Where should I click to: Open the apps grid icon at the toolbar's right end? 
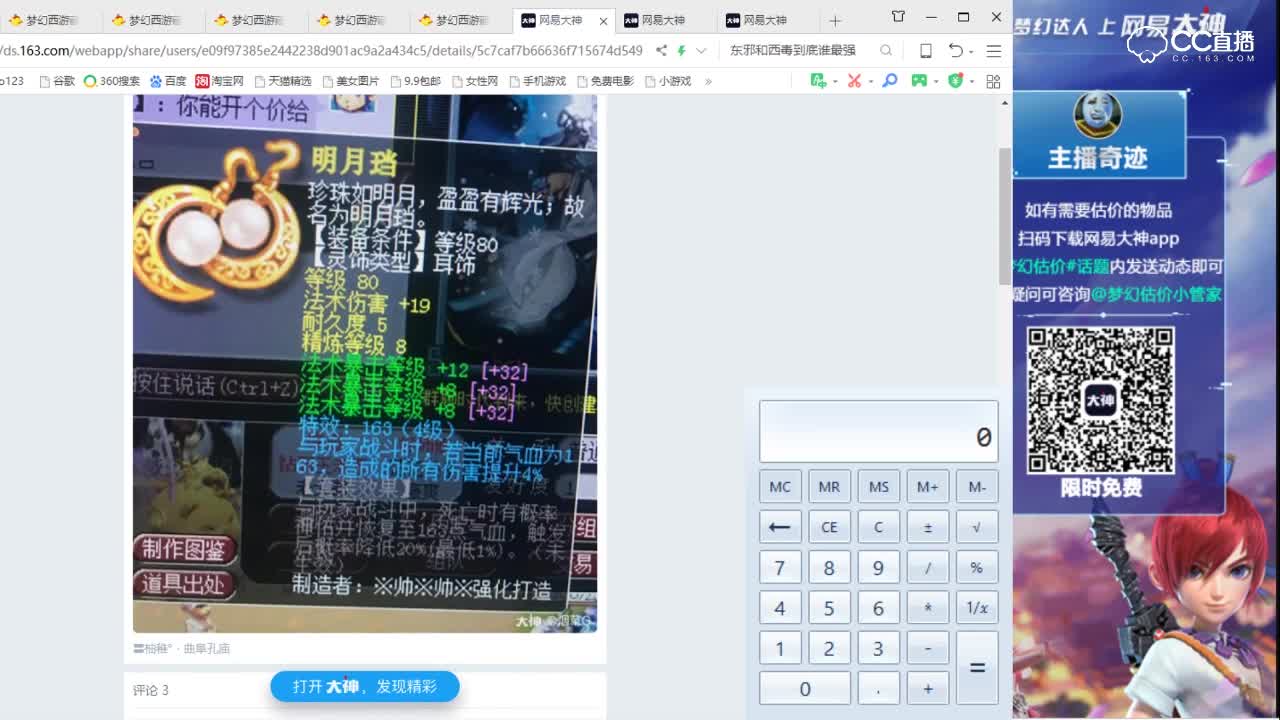(992, 81)
